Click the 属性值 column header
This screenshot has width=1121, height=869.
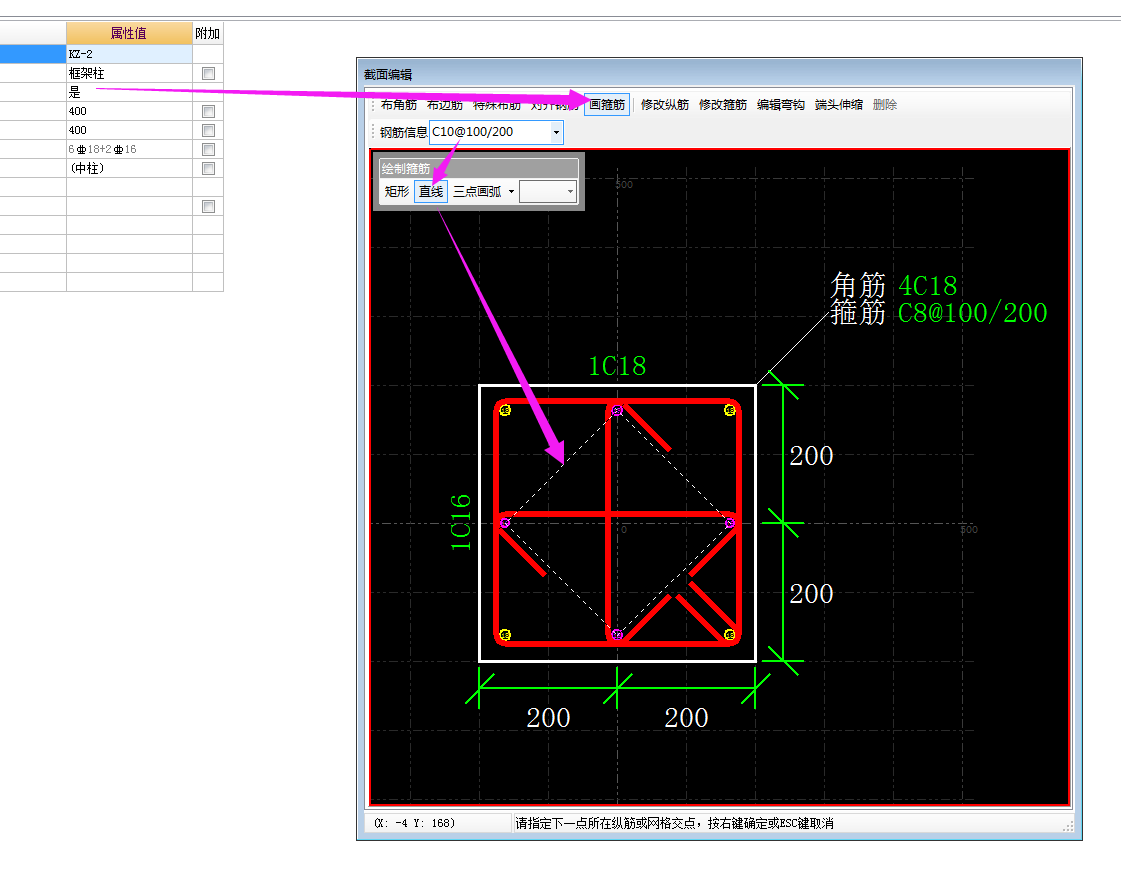point(129,34)
